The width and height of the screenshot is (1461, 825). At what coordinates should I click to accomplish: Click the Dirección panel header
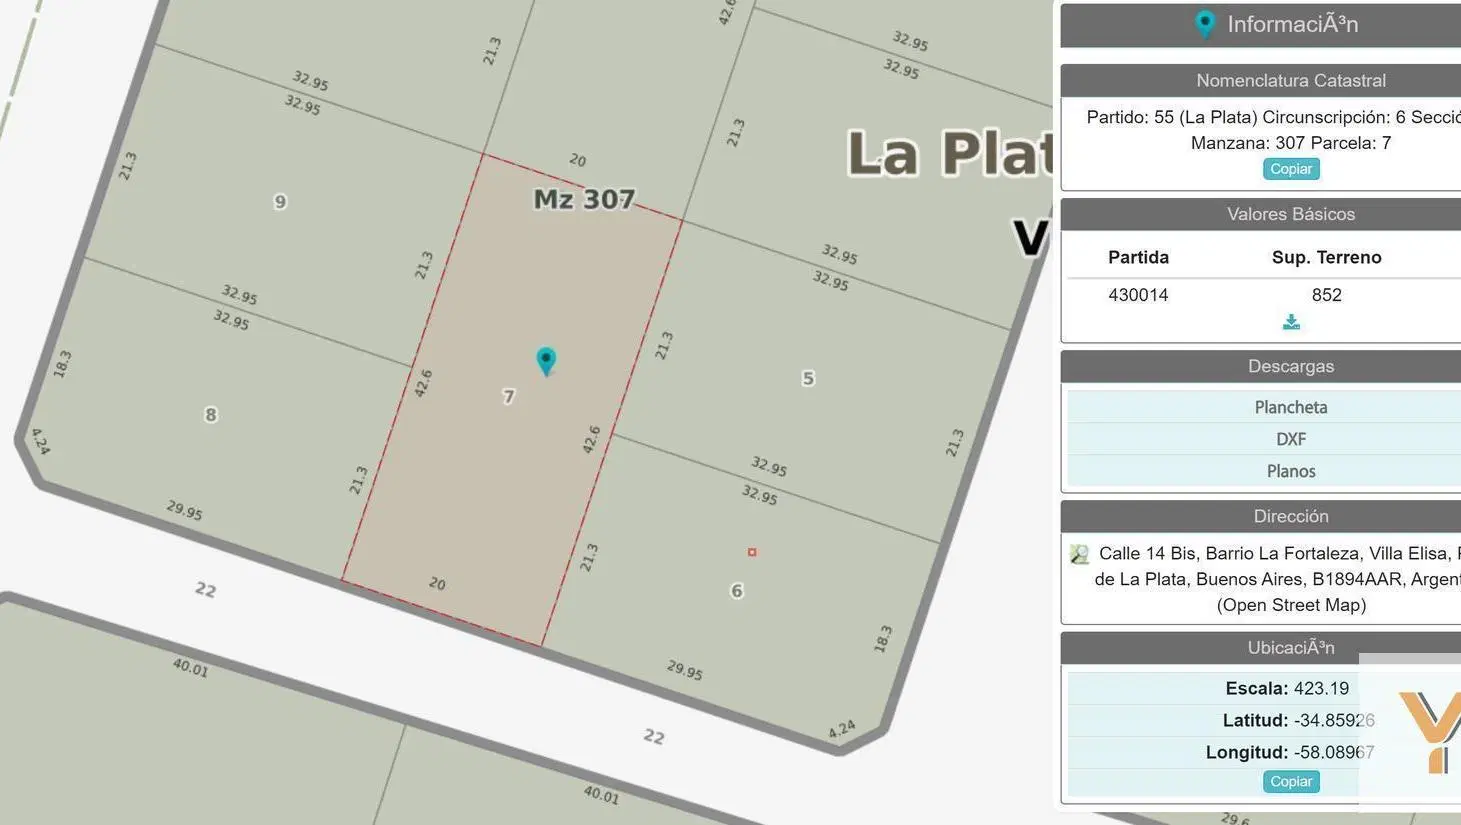pos(1261,516)
